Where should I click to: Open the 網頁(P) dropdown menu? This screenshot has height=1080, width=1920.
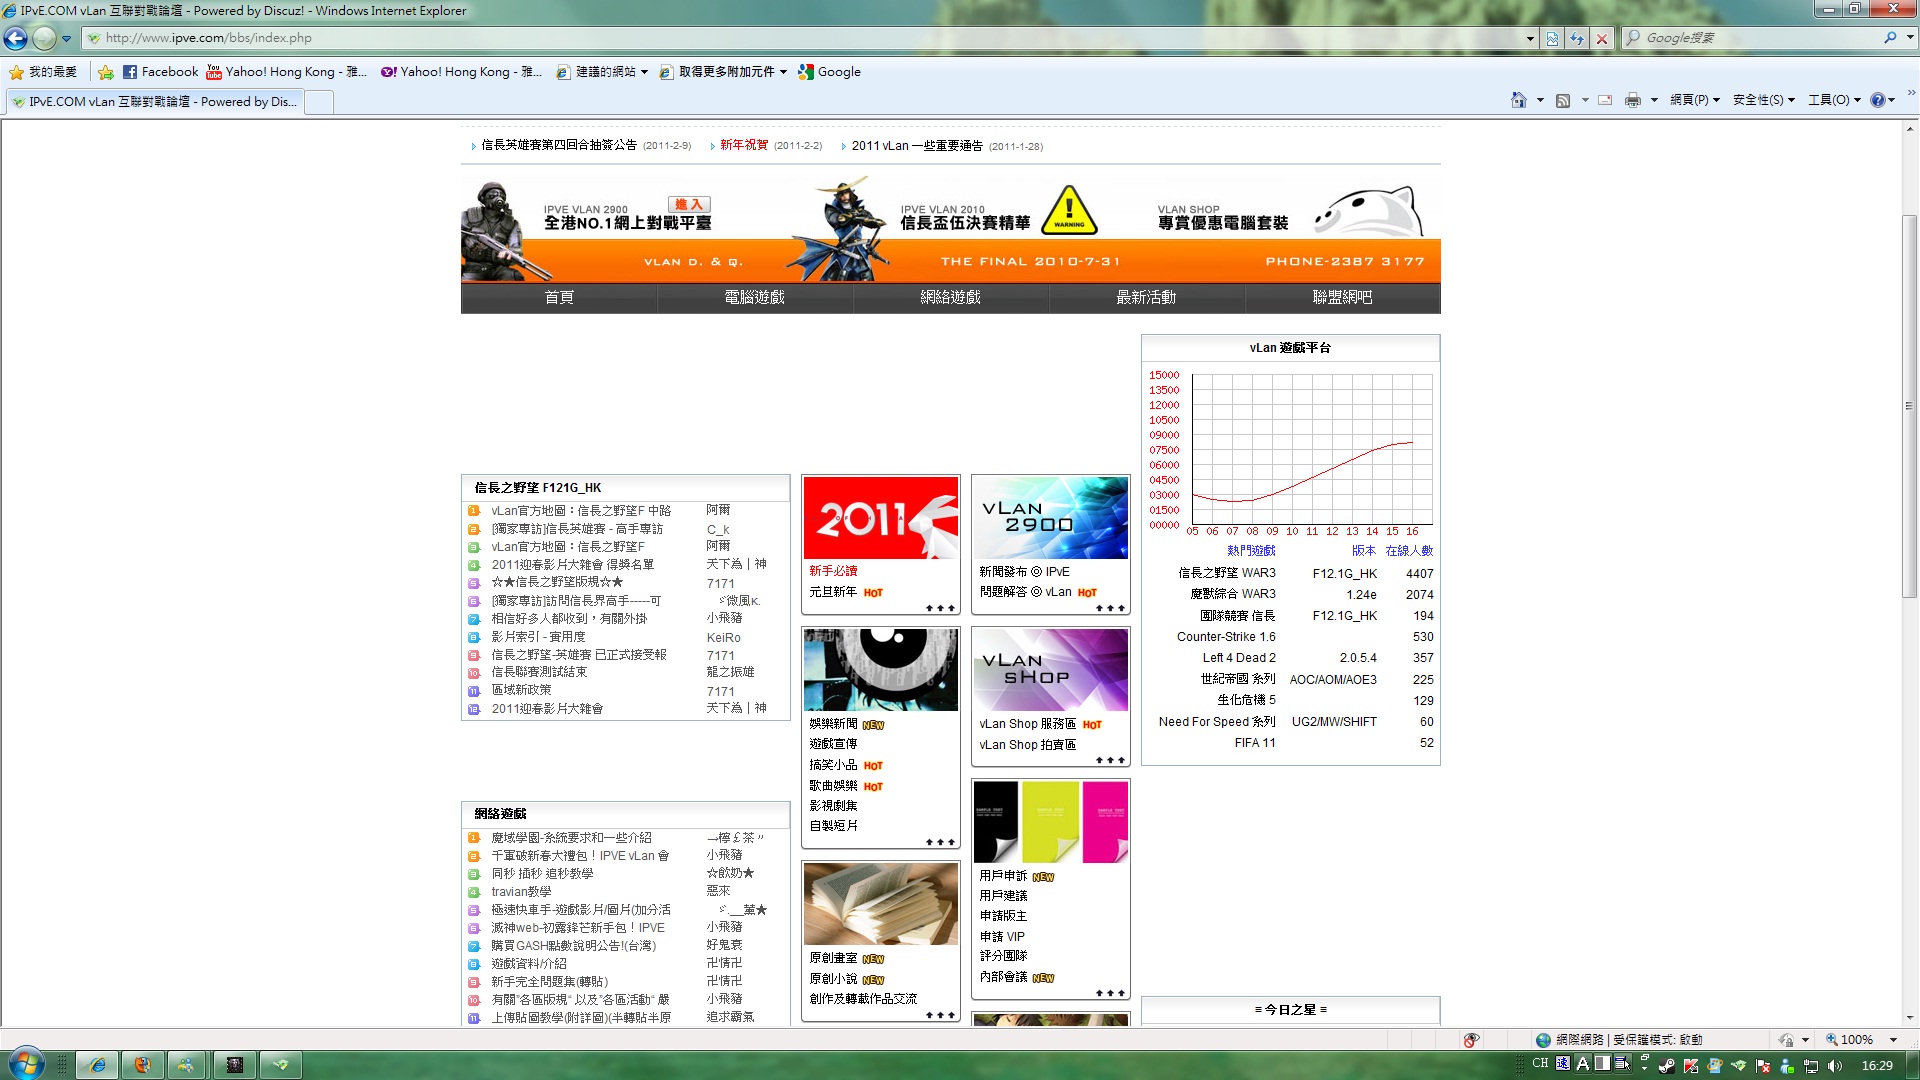[x=1694, y=100]
